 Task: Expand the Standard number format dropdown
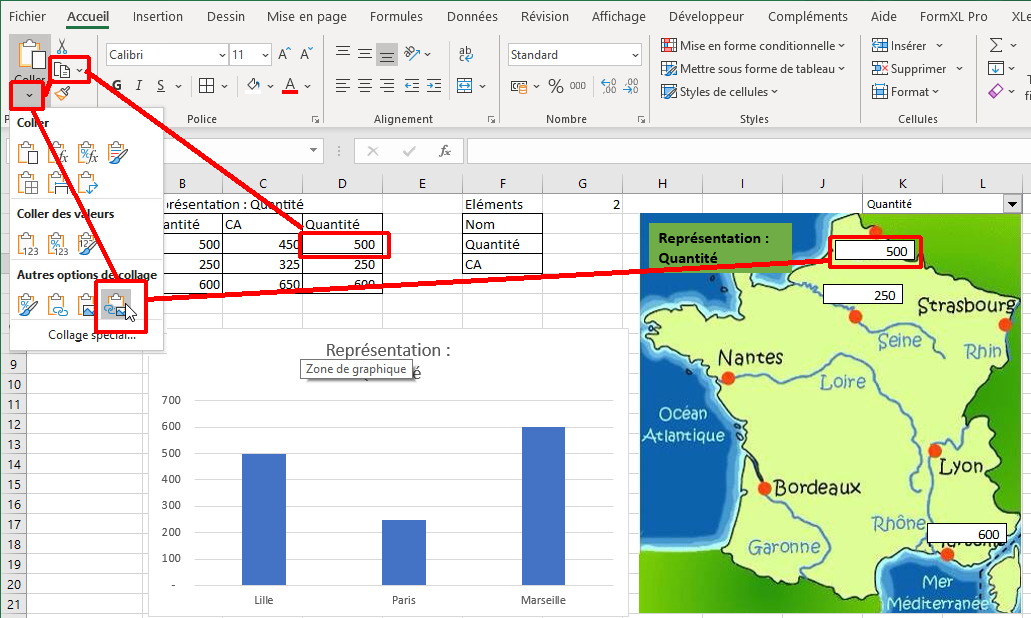634,55
